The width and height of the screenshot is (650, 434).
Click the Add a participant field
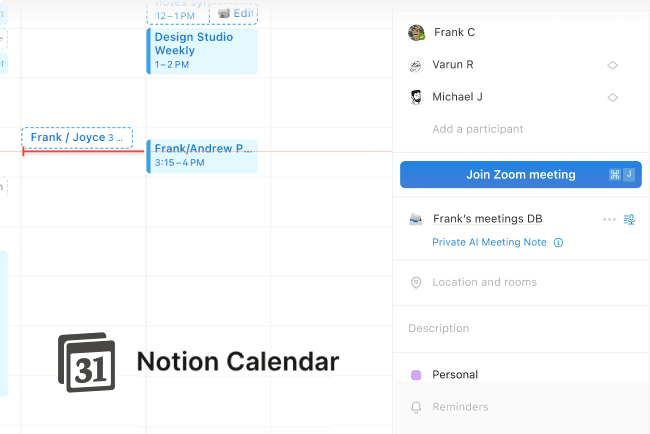coord(477,129)
